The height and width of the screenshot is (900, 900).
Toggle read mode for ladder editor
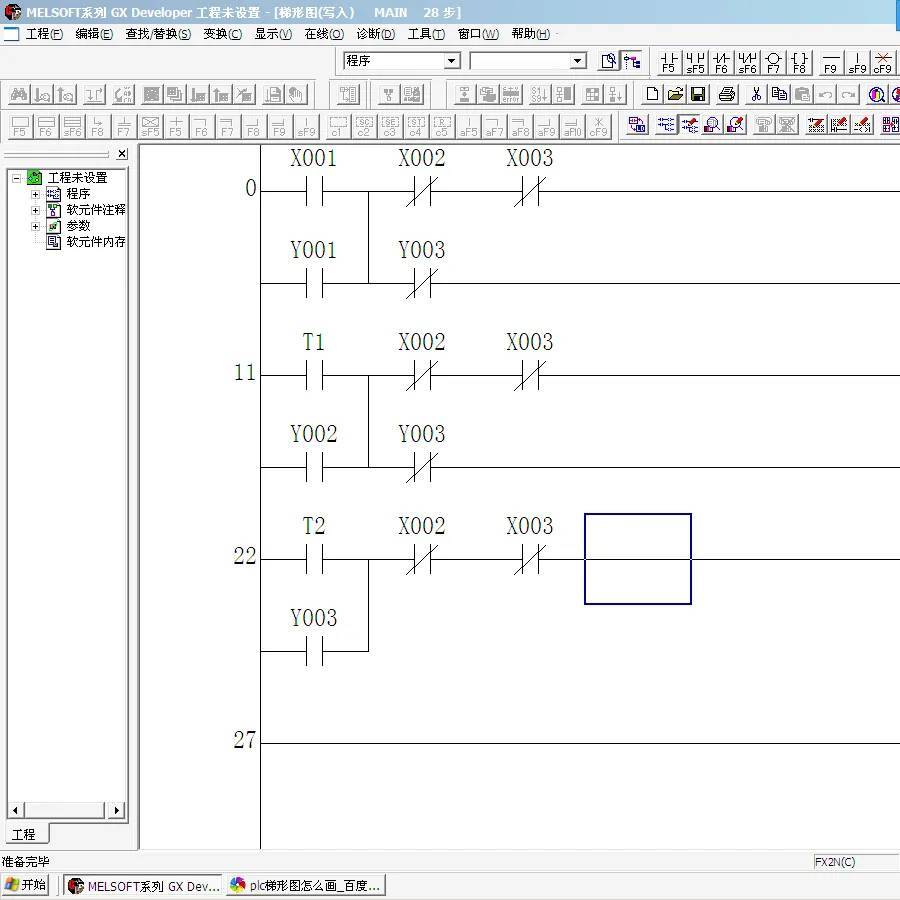click(666, 125)
